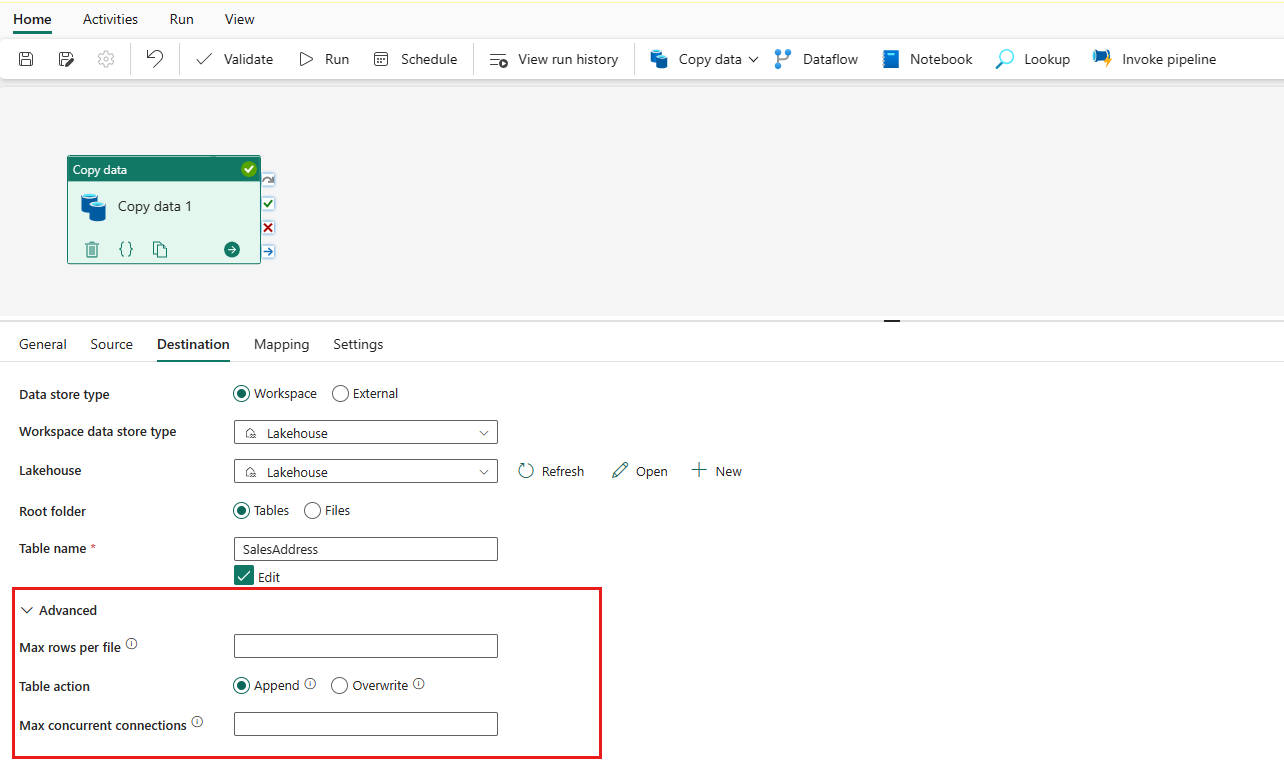Open the Activities ribbon tab
The width and height of the screenshot is (1284, 765).
pos(110,19)
